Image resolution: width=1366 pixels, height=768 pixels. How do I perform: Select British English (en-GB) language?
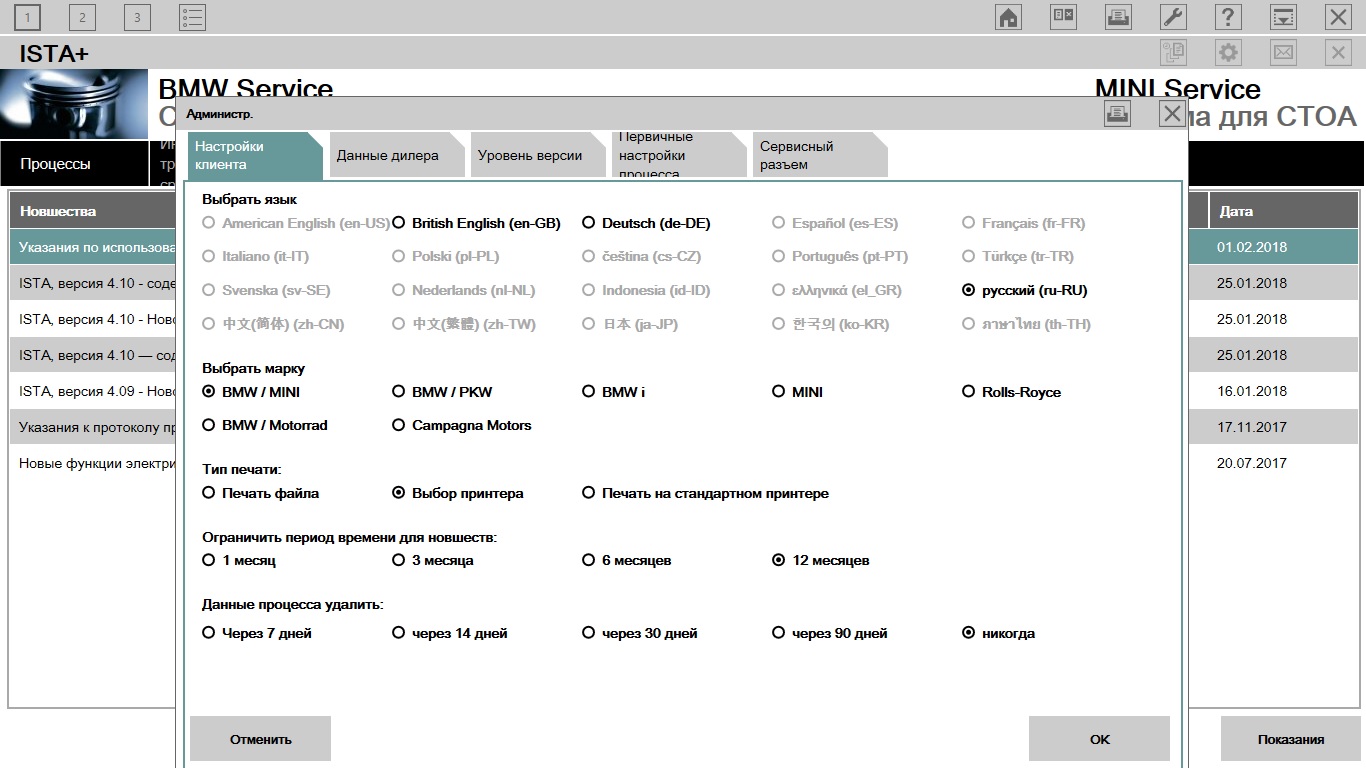point(477,223)
